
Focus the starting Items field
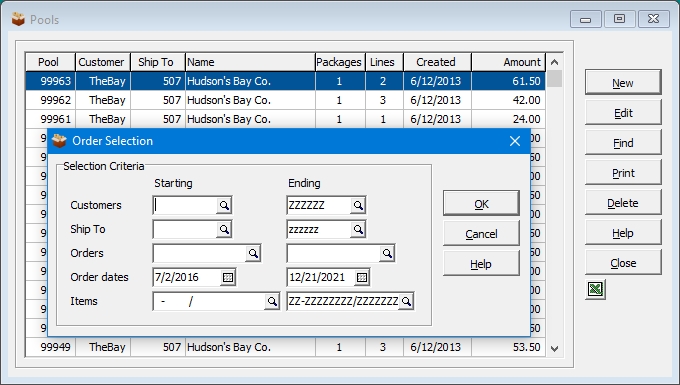[x=209, y=301]
